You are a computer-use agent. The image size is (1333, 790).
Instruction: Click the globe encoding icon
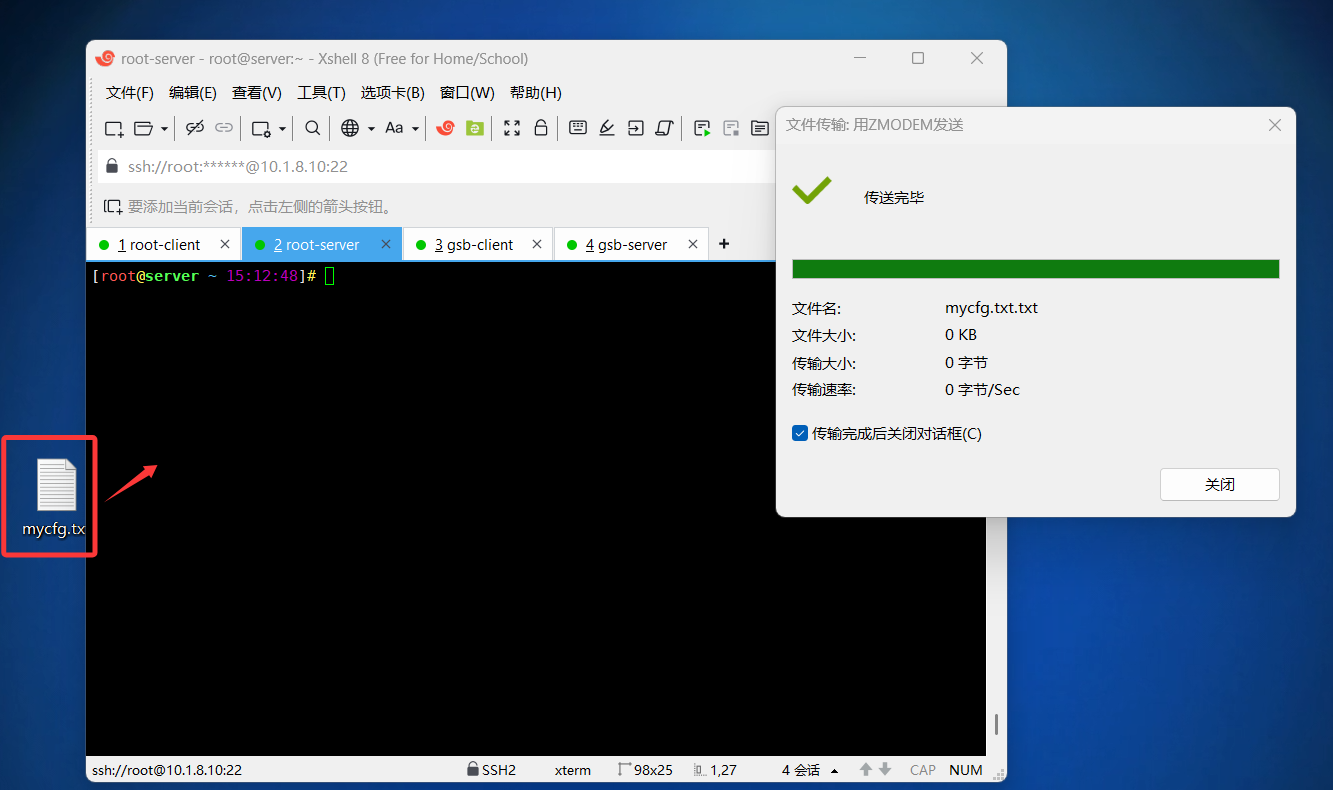point(350,128)
